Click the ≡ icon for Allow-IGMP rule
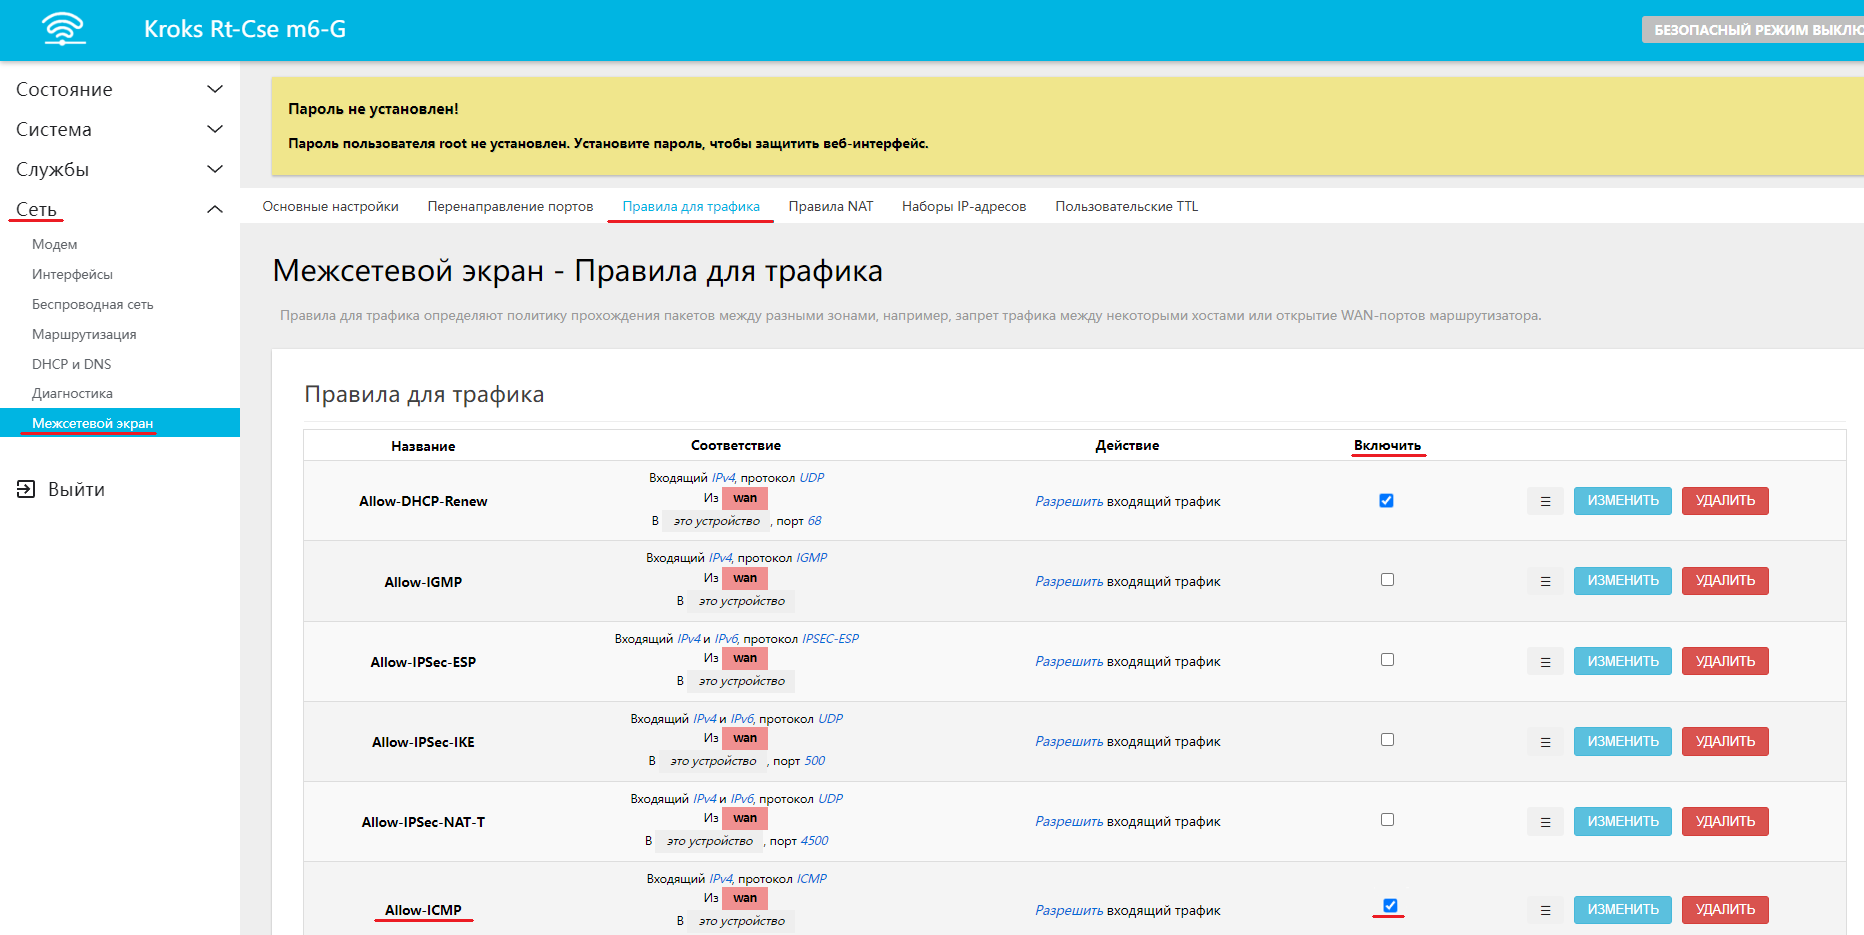The height and width of the screenshot is (935, 1864). click(x=1545, y=580)
